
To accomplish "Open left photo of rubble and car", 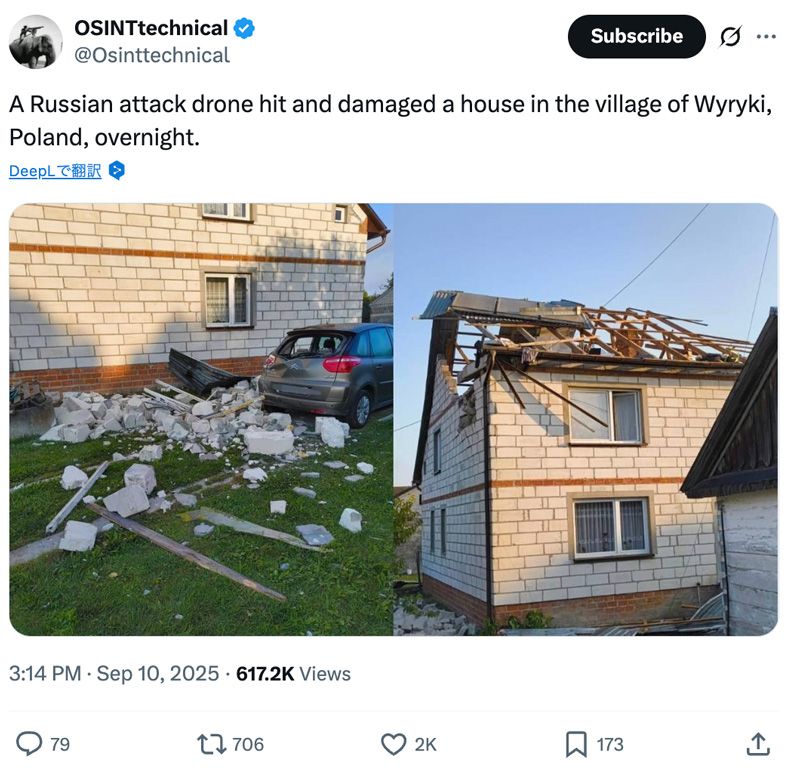I will (x=201, y=419).
